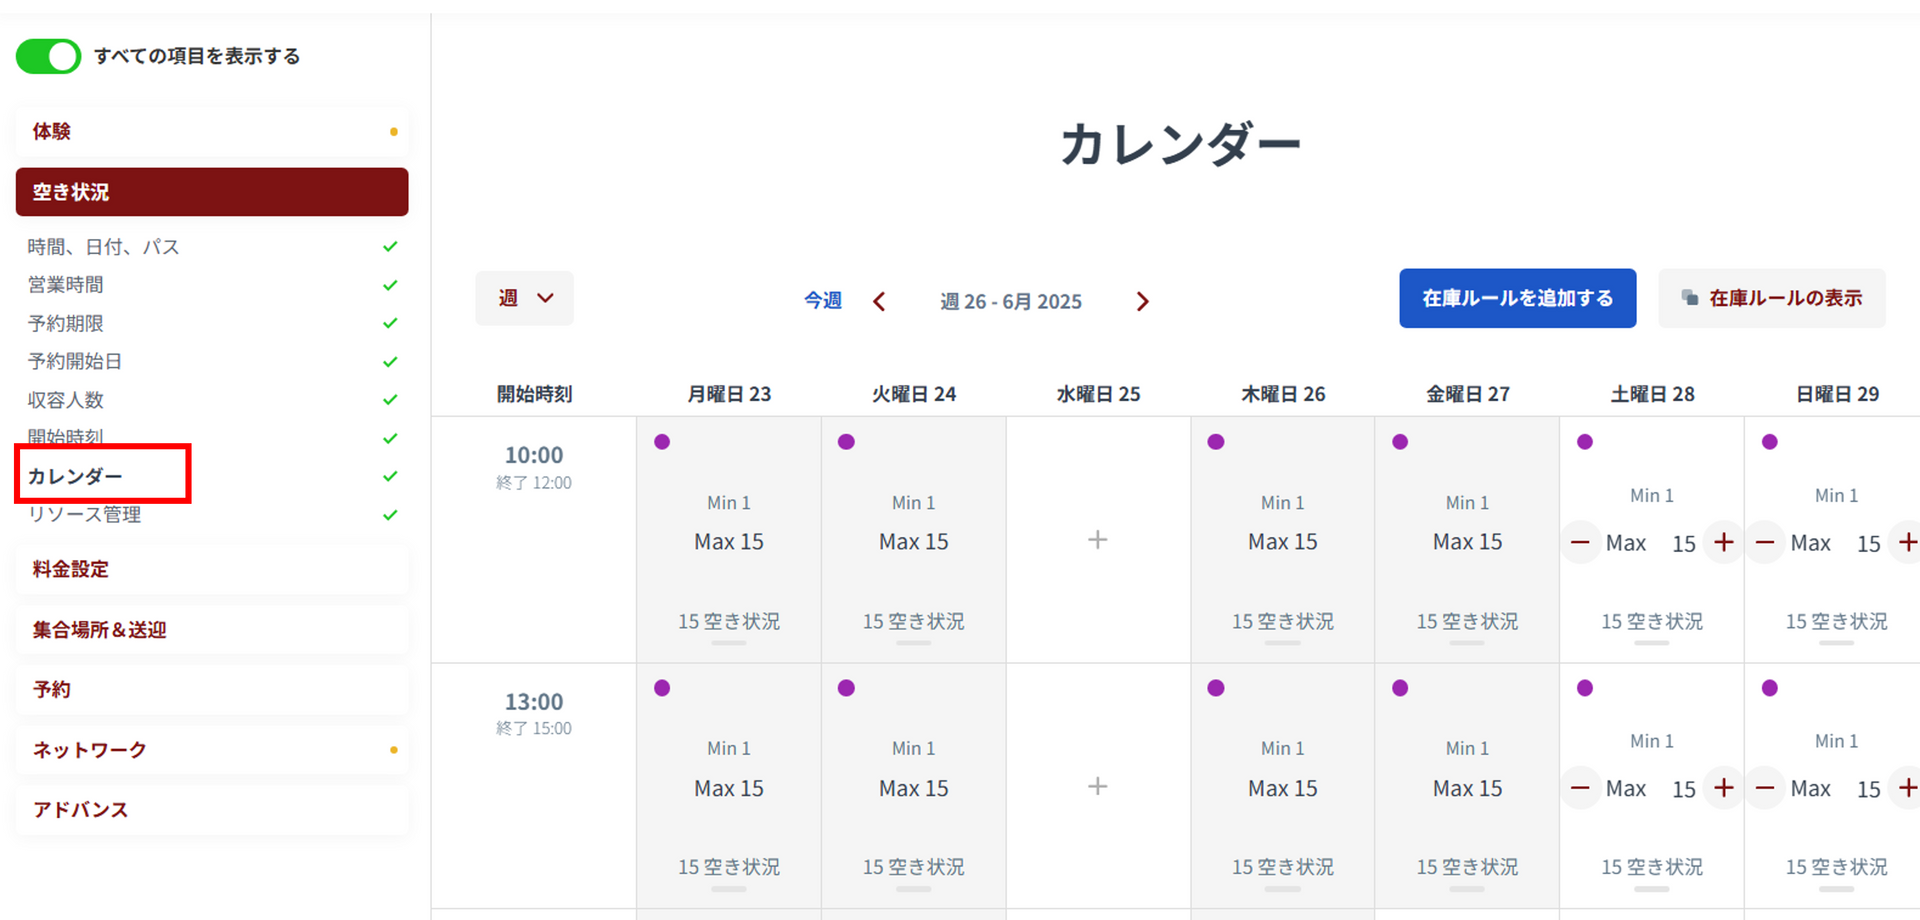This screenshot has height=920, width=1920.
Task: Click the green checkmark beside 営業時間
Action: pos(390,285)
